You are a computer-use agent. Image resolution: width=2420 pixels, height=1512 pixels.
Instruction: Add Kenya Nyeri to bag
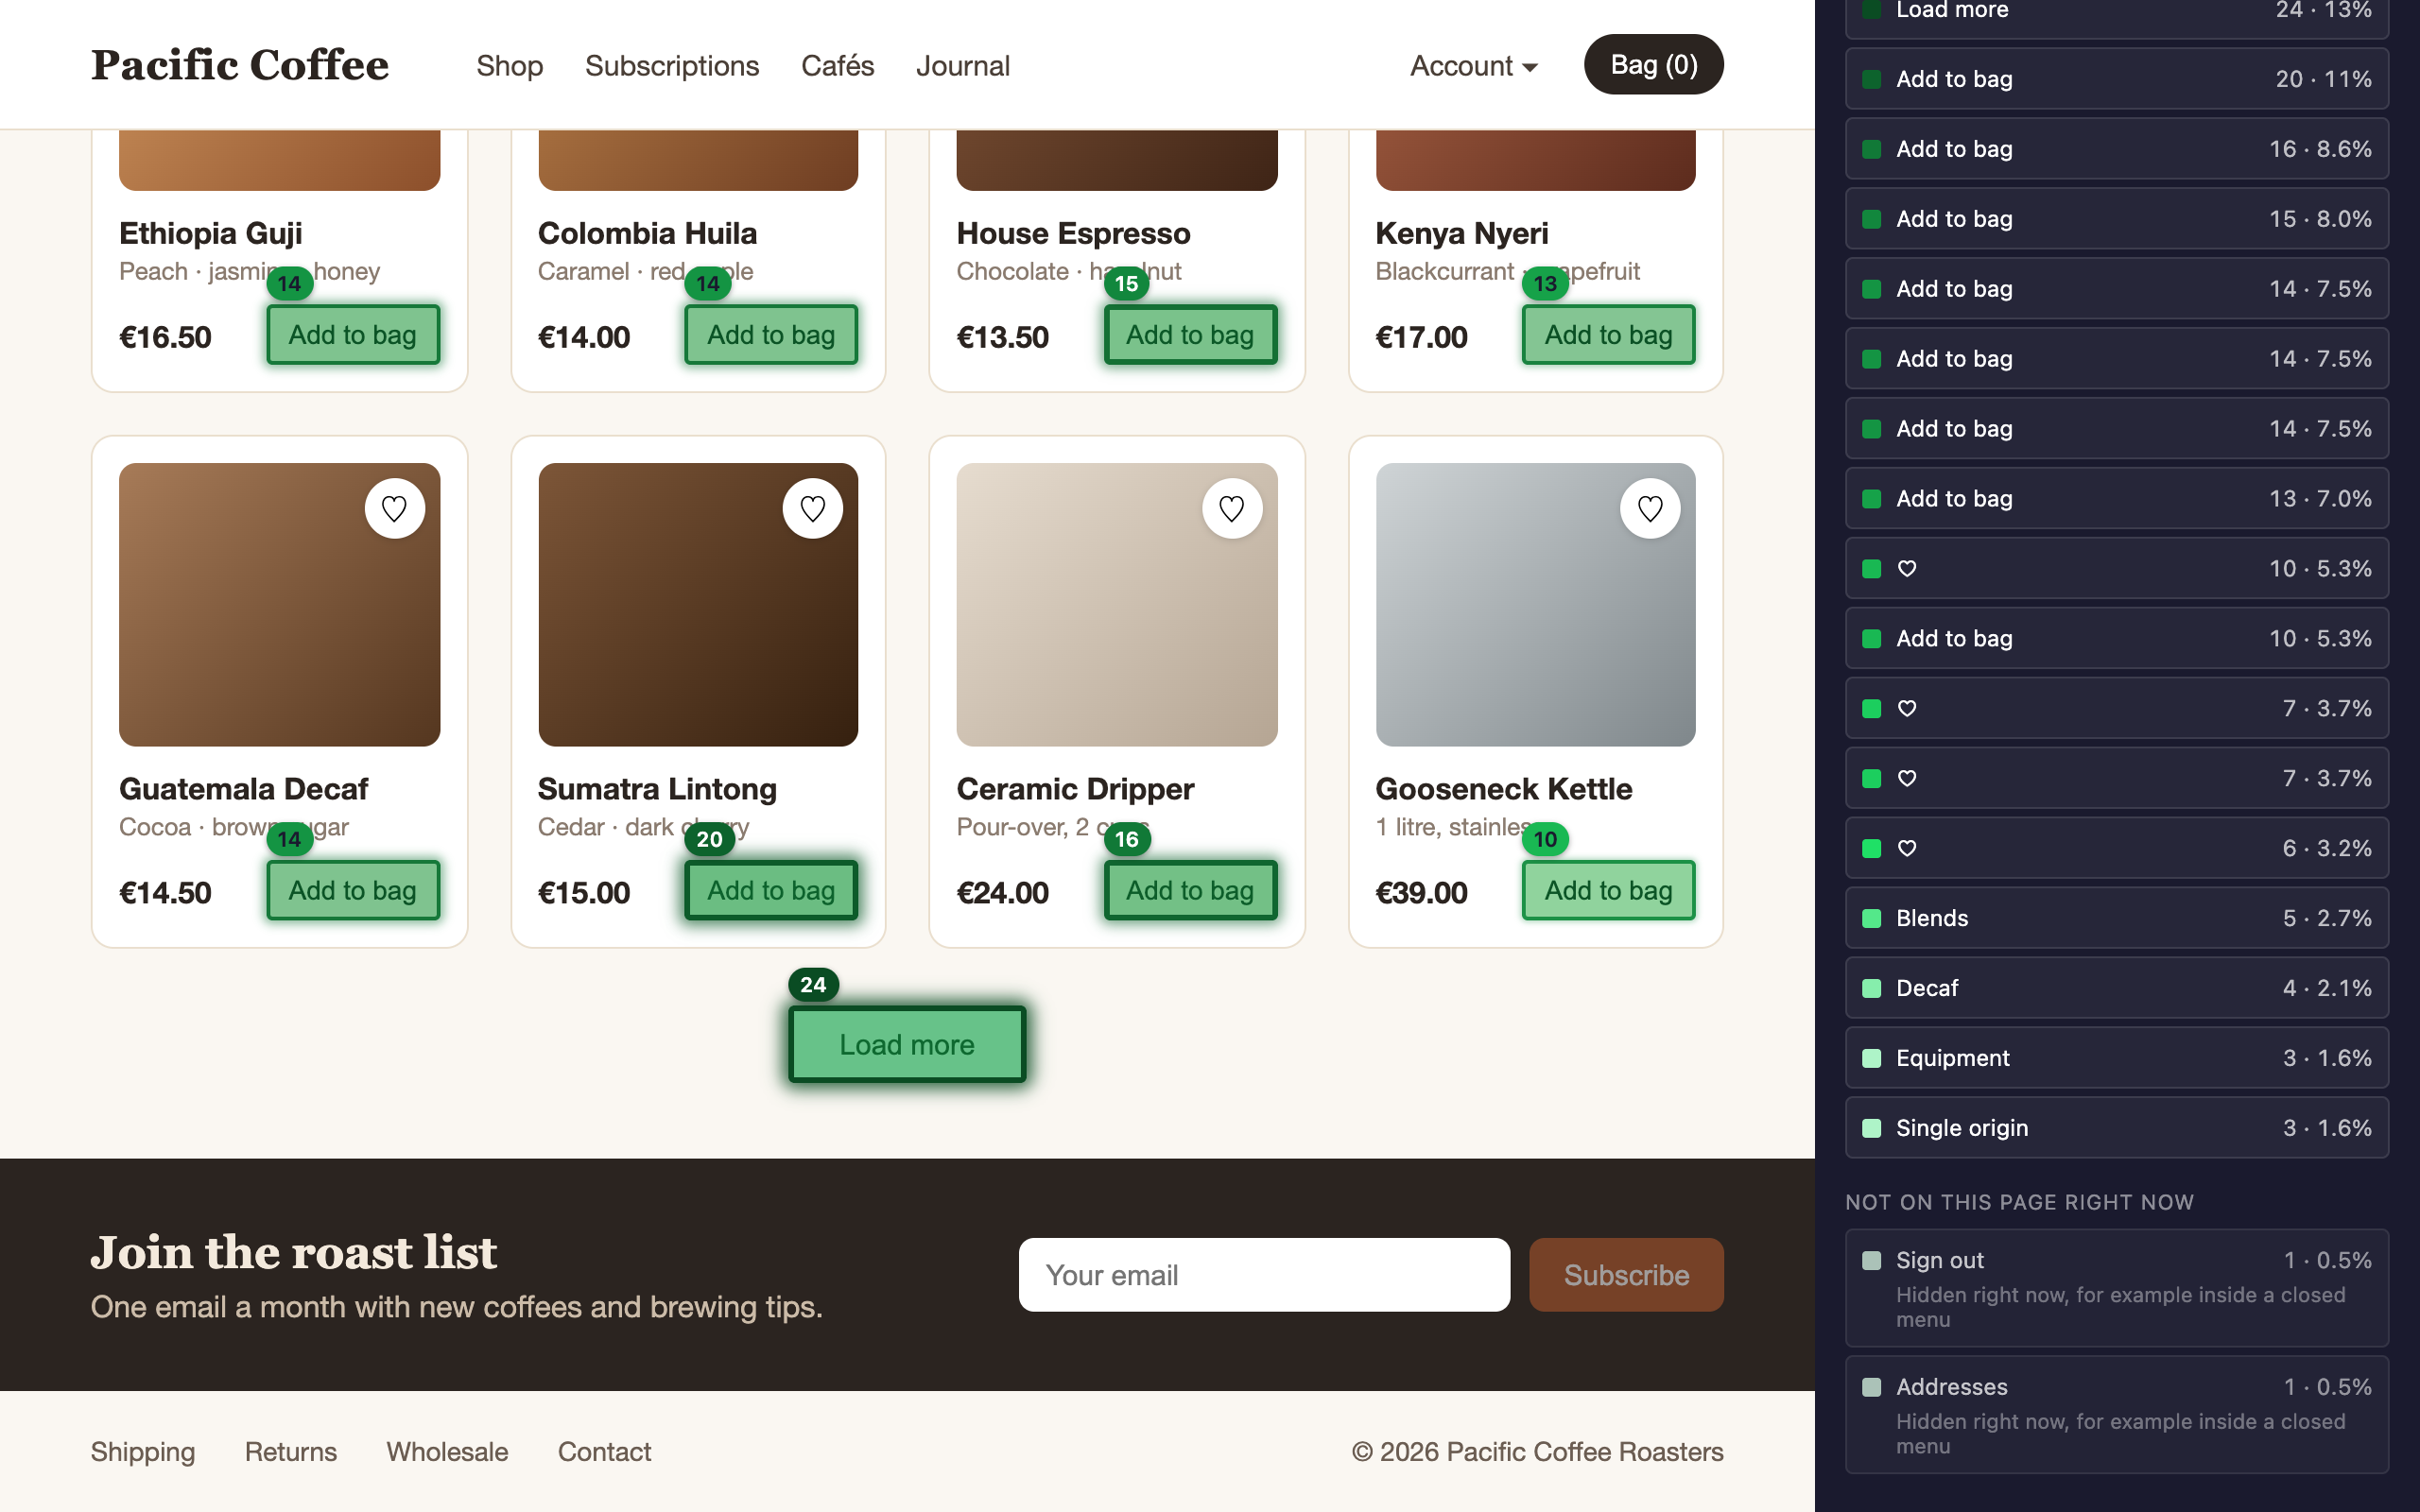(1608, 335)
